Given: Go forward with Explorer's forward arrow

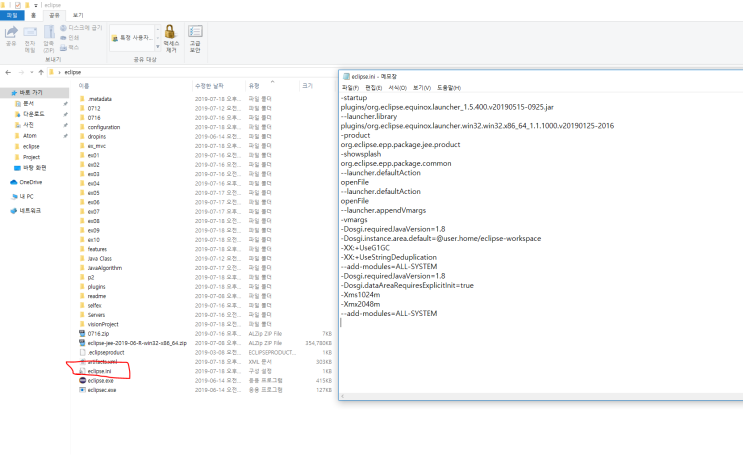Looking at the screenshot, I should (x=21, y=73).
